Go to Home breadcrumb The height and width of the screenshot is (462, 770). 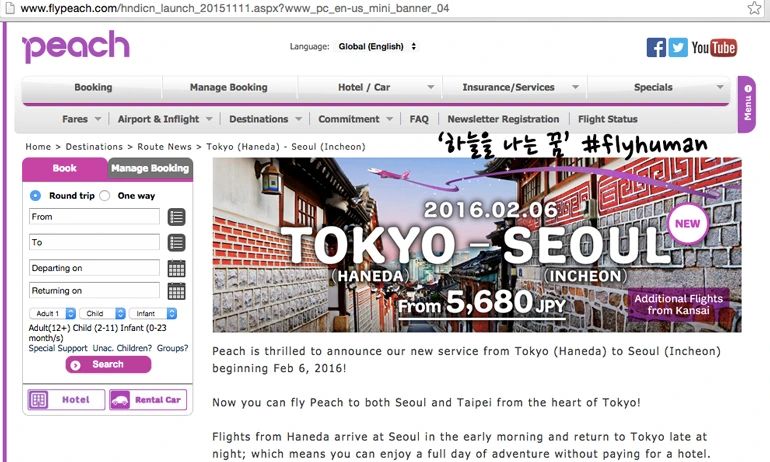click(38, 147)
